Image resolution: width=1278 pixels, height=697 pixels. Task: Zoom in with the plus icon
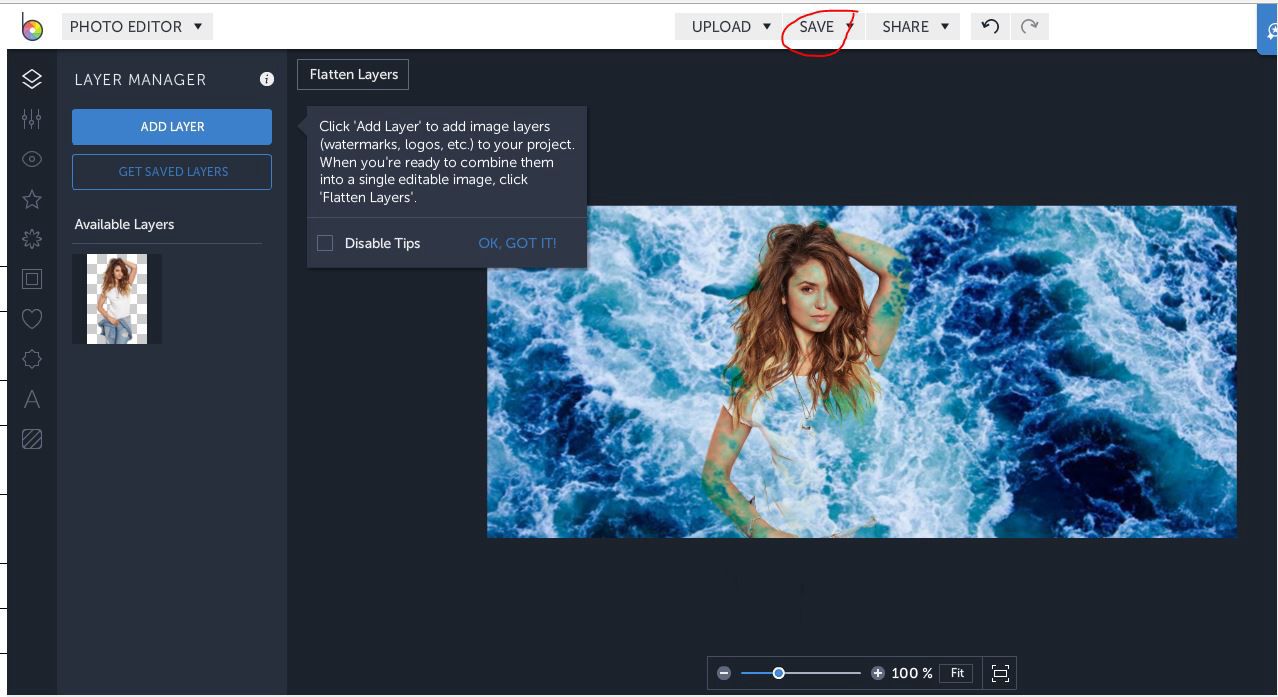pyautogui.click(x=877, y=673)
